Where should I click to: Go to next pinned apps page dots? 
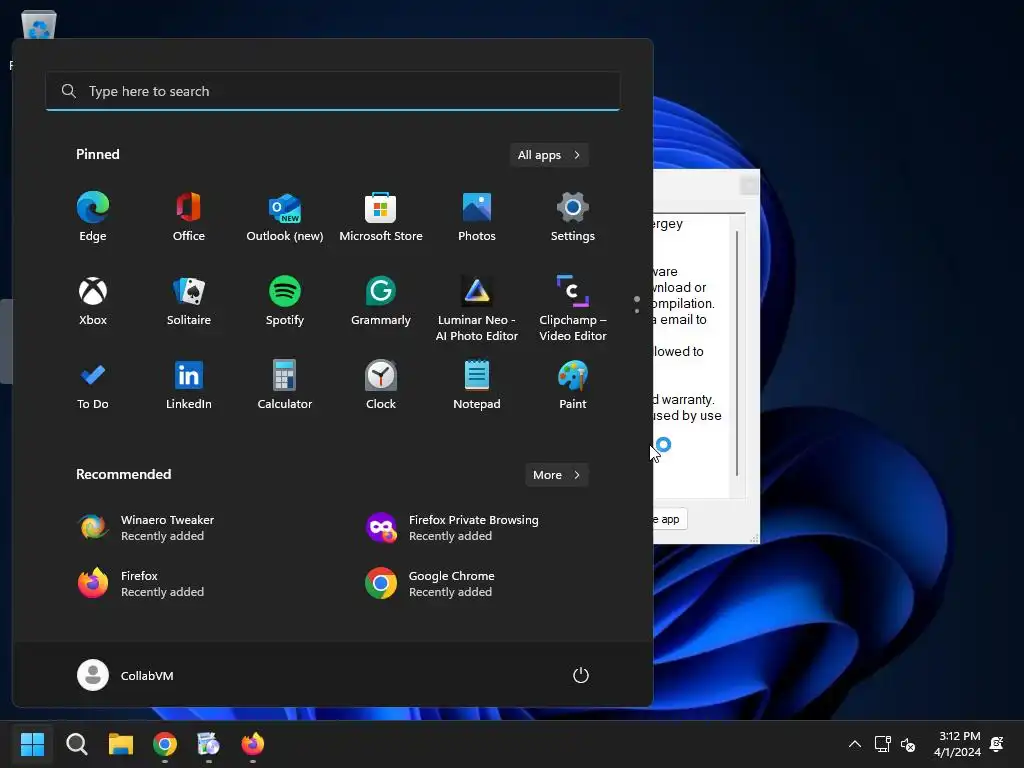(x=637, y=305)
